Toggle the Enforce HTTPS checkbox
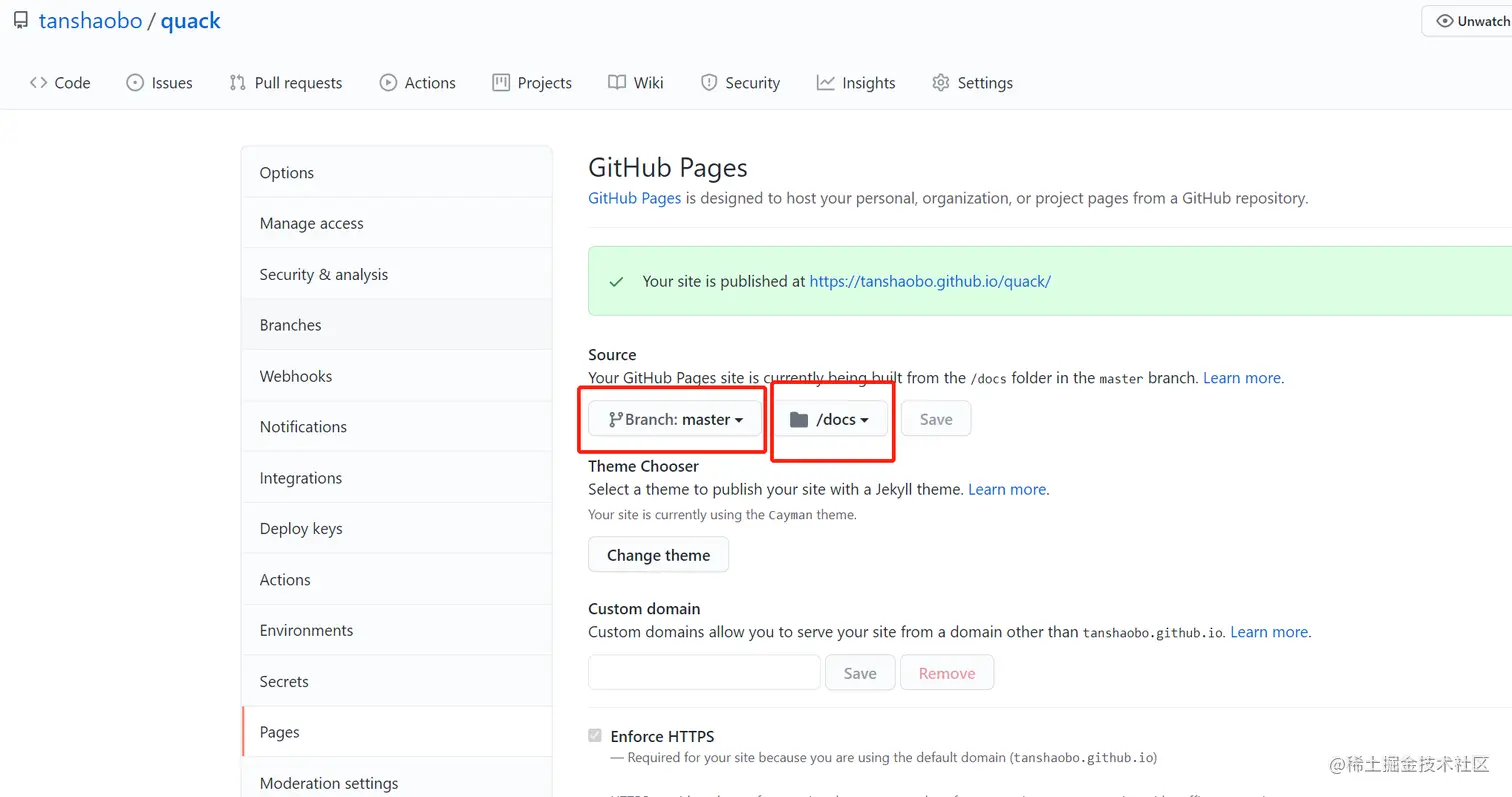This screenshot has height=797, width=1512. [x=595, y=736]
